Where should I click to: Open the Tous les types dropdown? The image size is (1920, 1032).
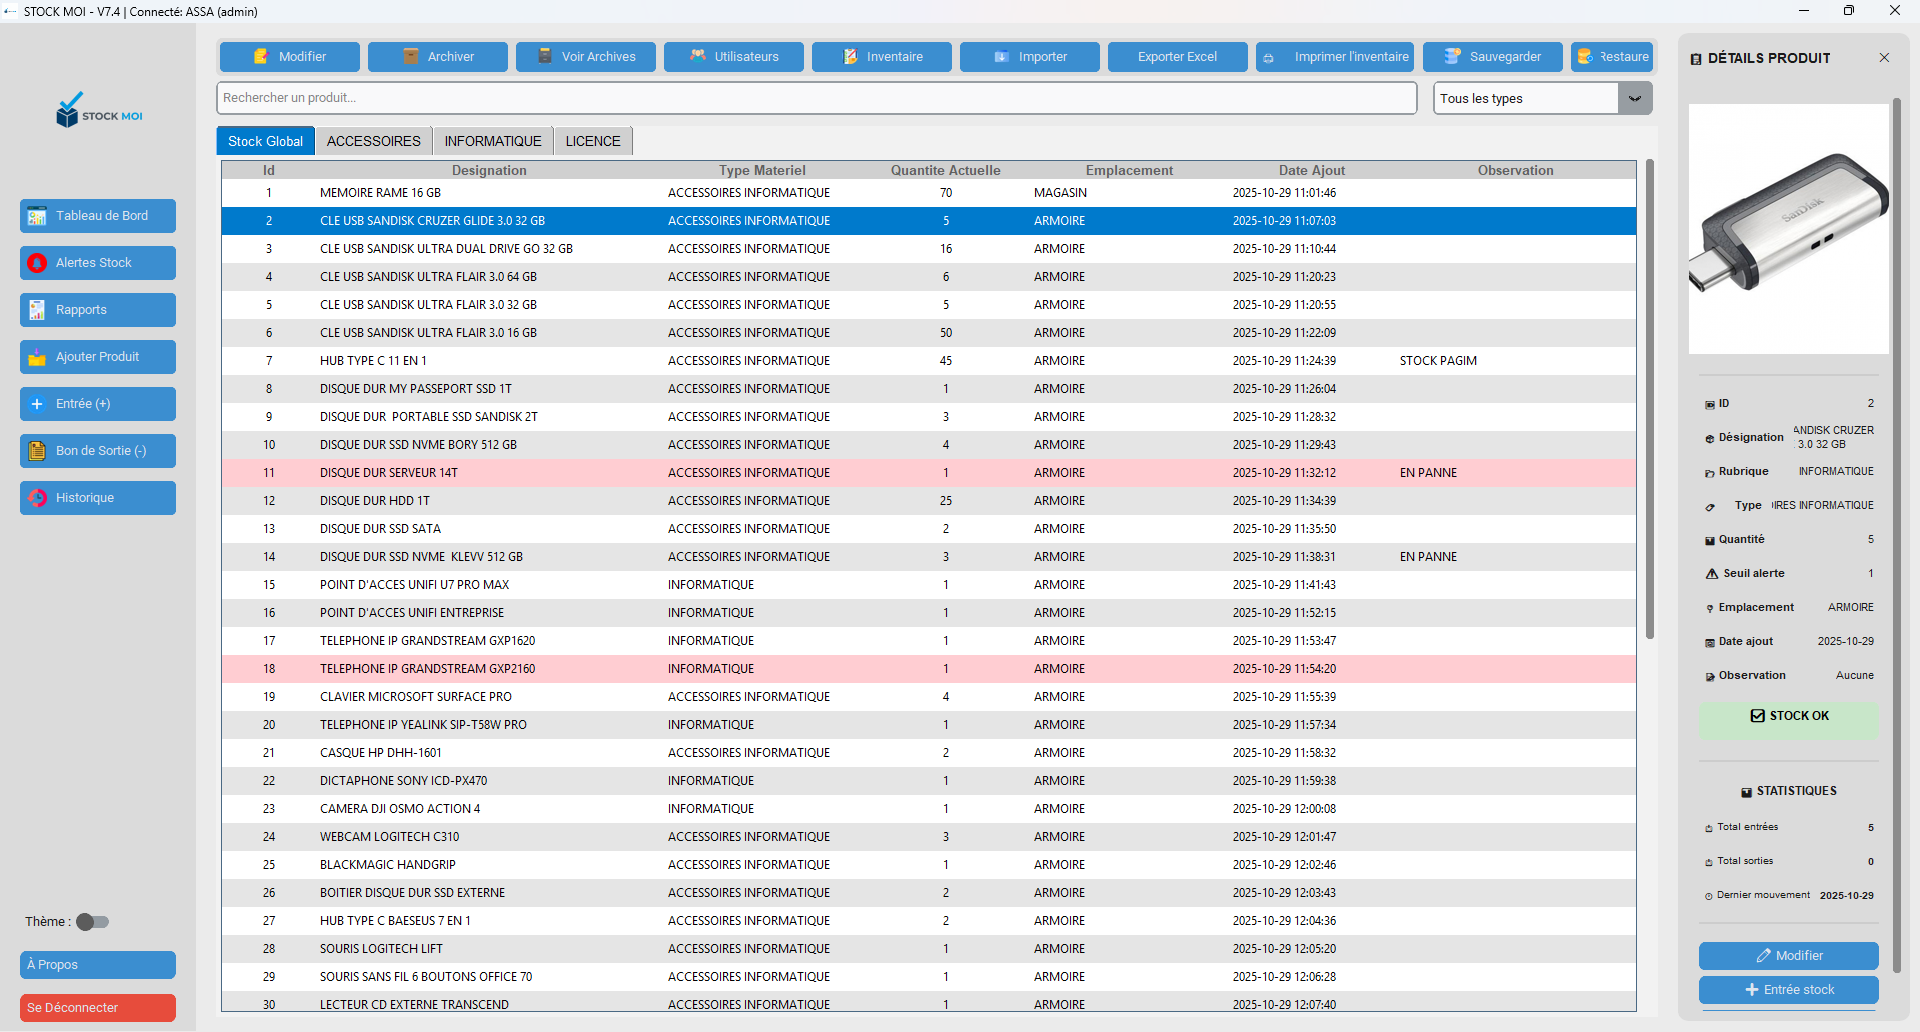(x=1540, y=98)
